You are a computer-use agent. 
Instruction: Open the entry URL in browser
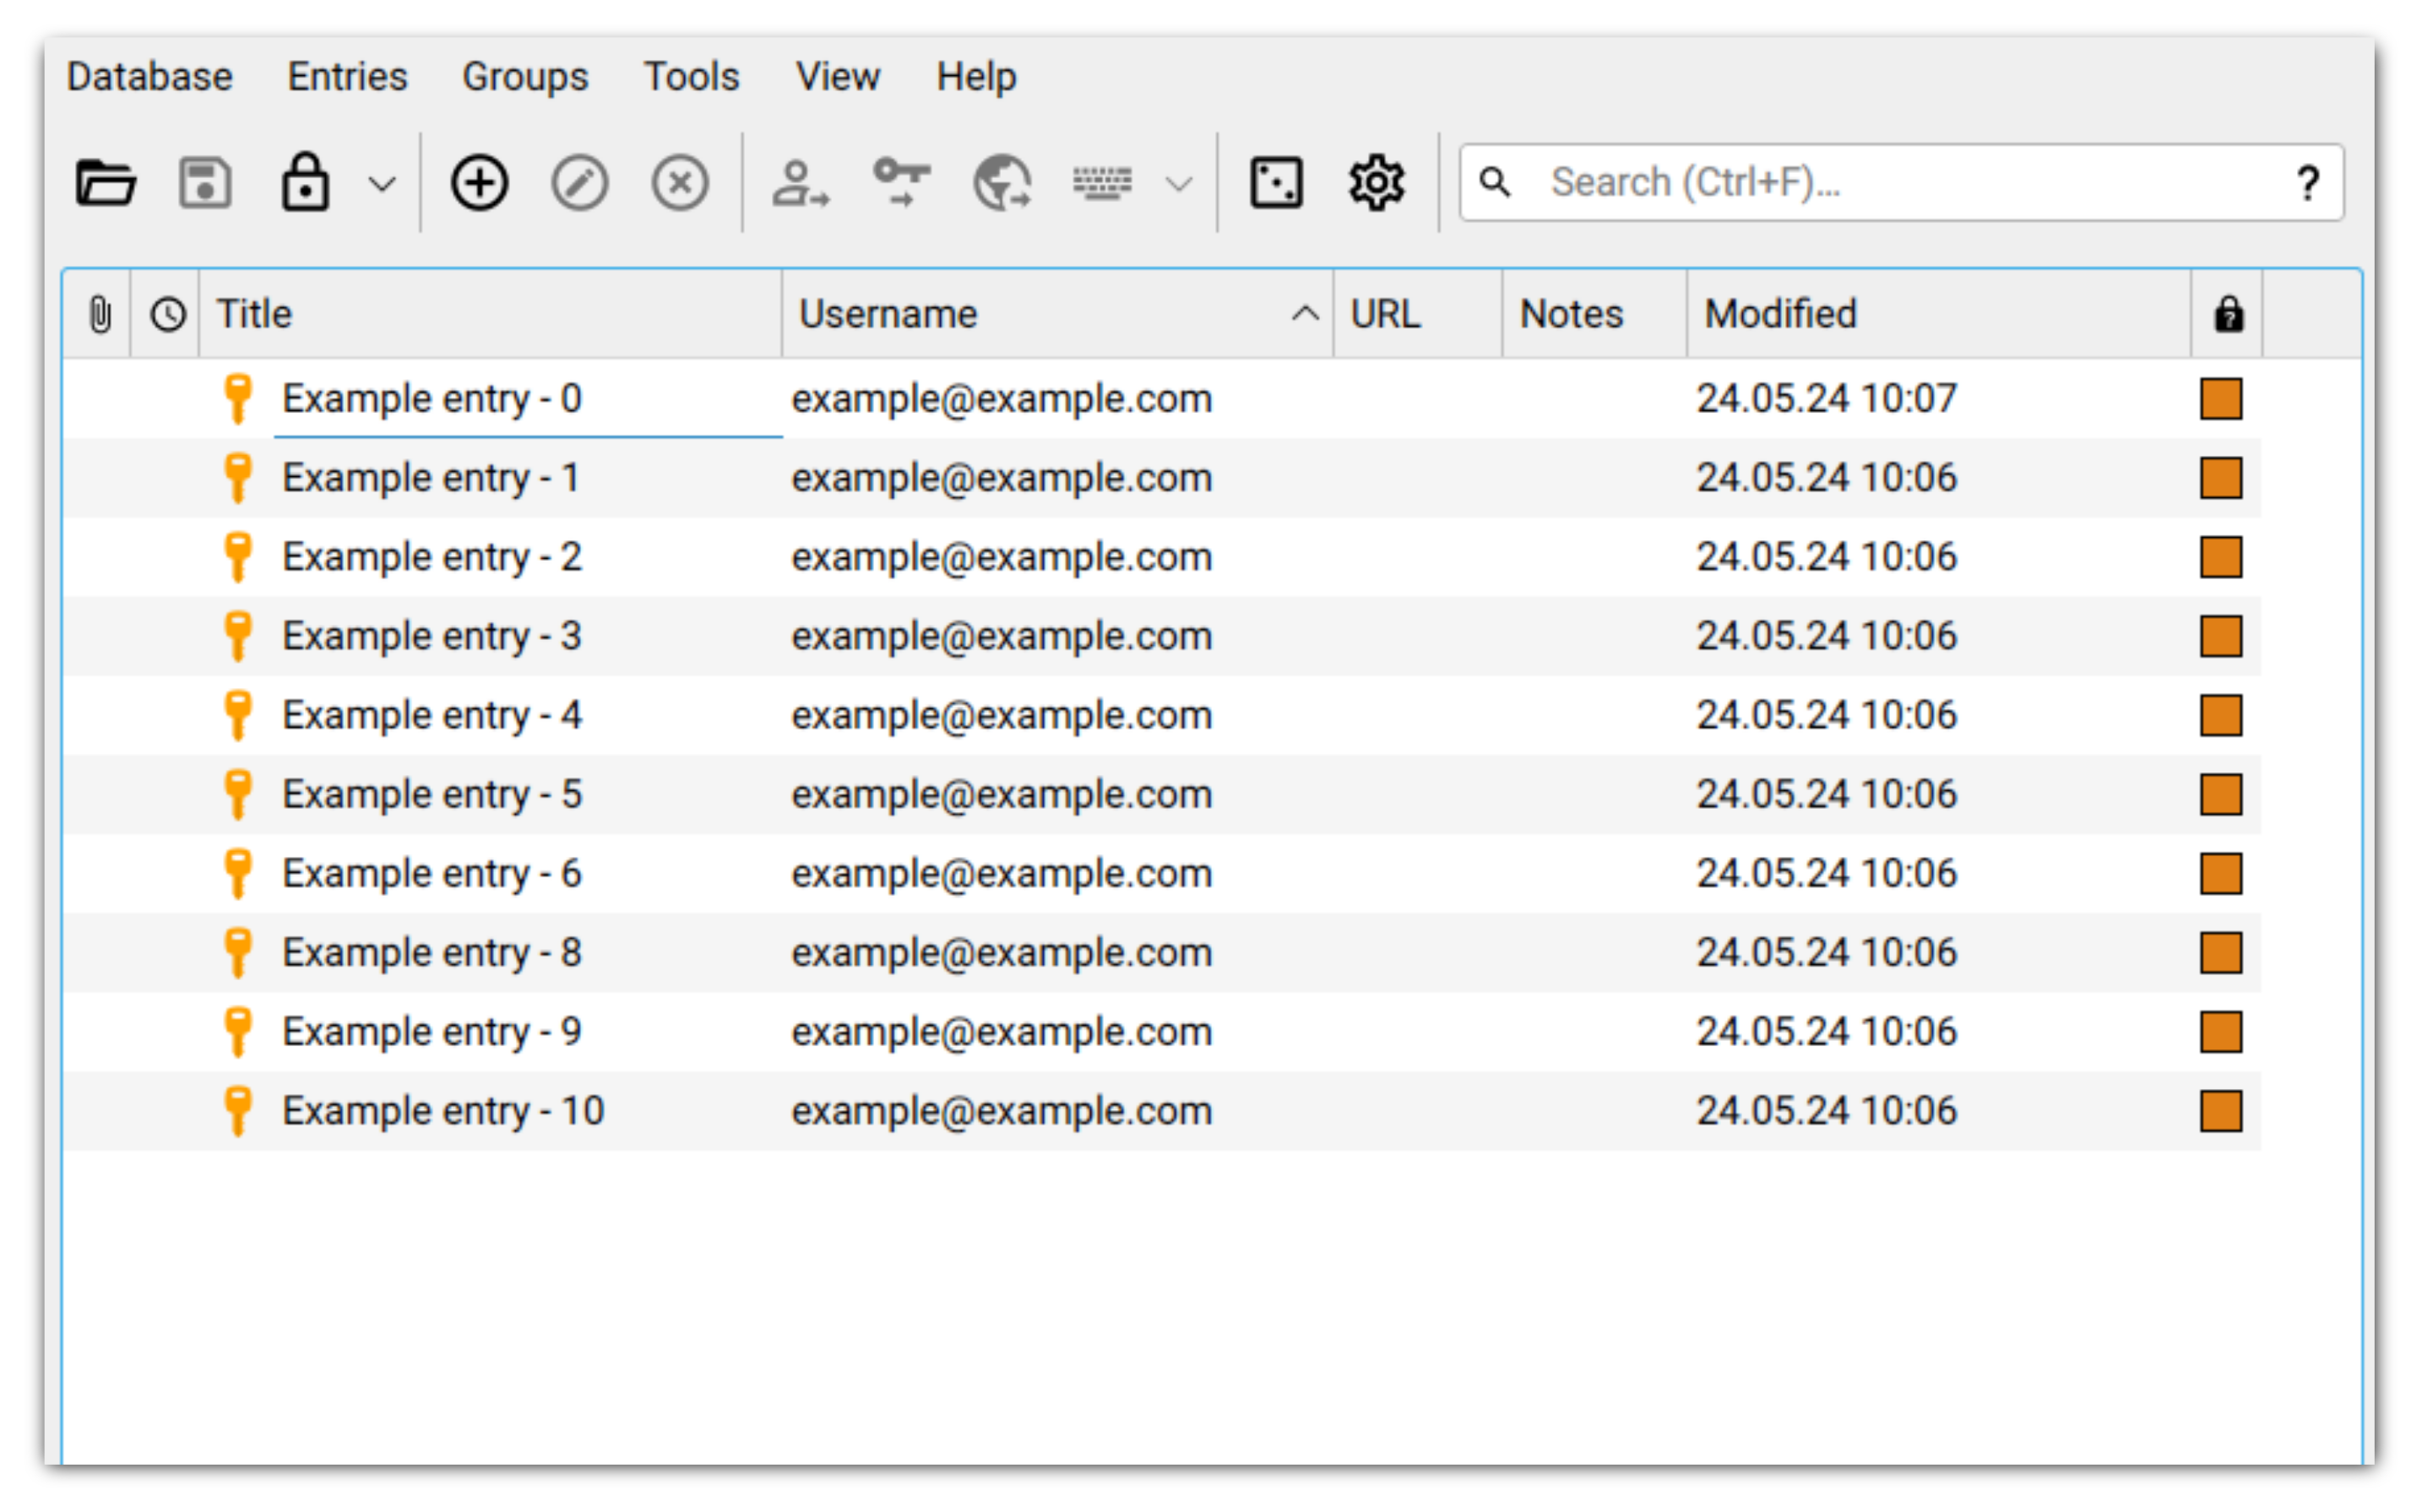coord(1001,182)
